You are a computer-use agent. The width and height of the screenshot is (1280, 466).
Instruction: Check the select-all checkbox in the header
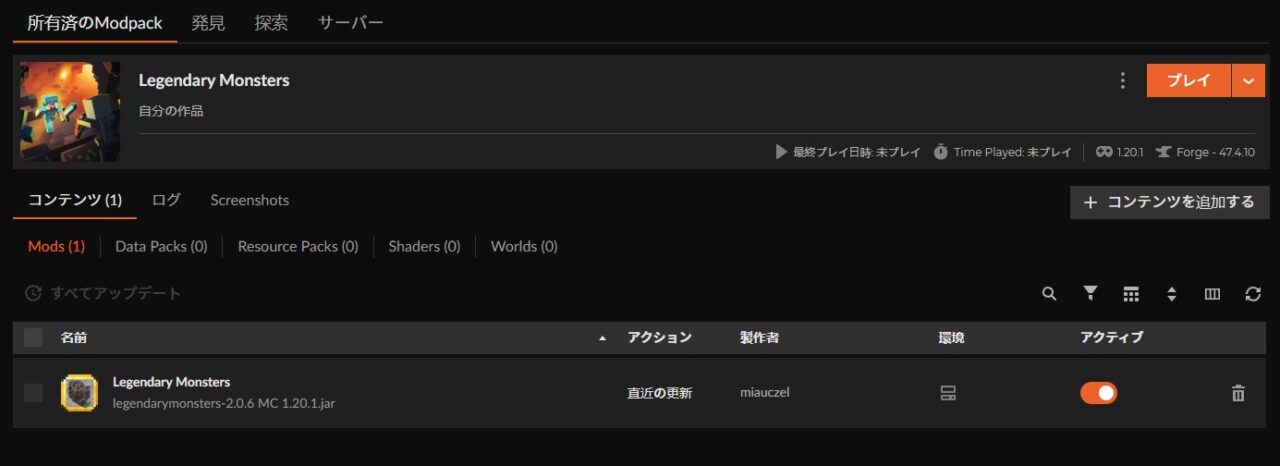pyautogui.click(x=33, y=337)
